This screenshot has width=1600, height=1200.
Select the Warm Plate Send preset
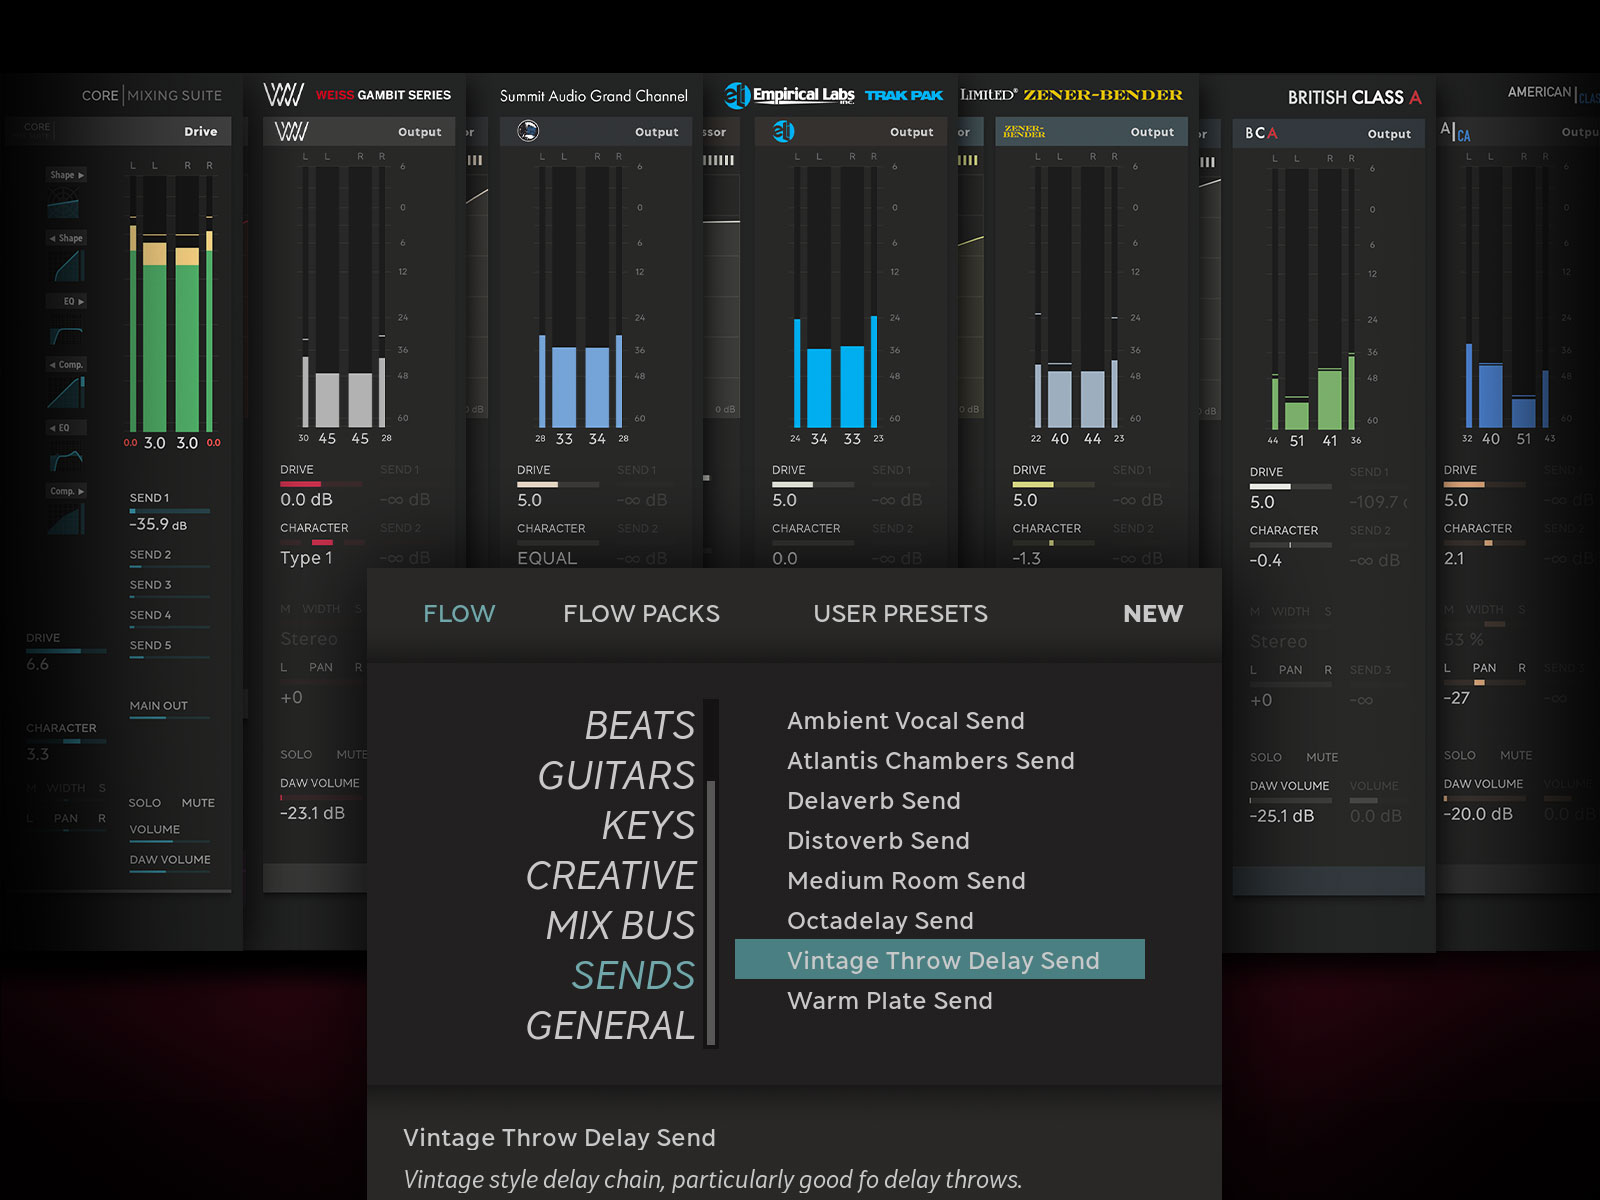(x=889, y=1001)
